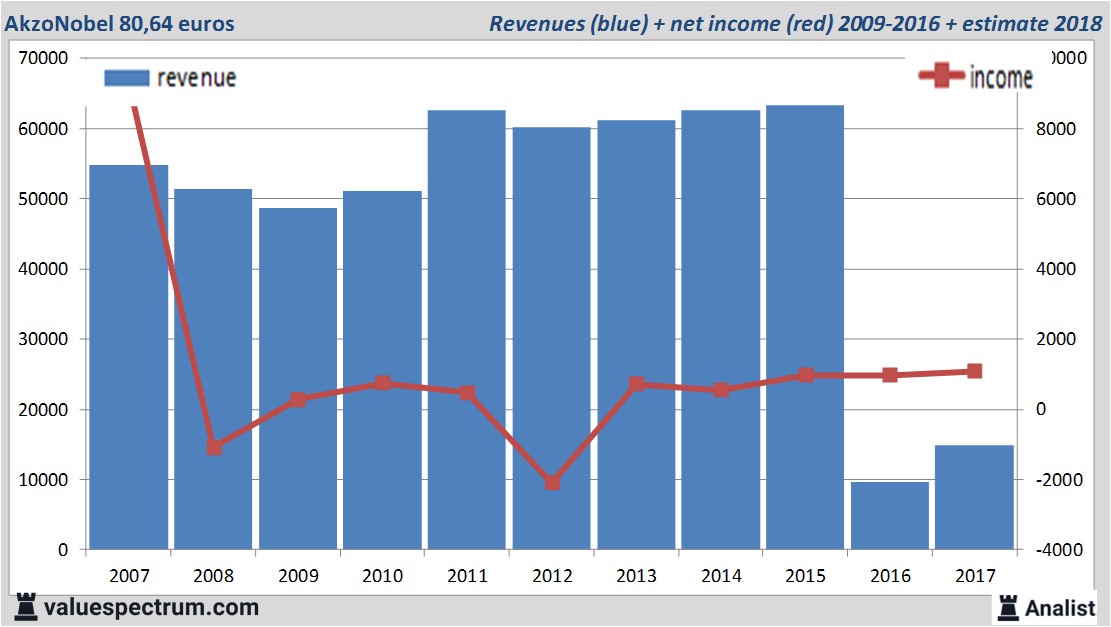1111x627 pixels.
Task: Click the -4000 right axis label
Action: (x=1059, y=550)
